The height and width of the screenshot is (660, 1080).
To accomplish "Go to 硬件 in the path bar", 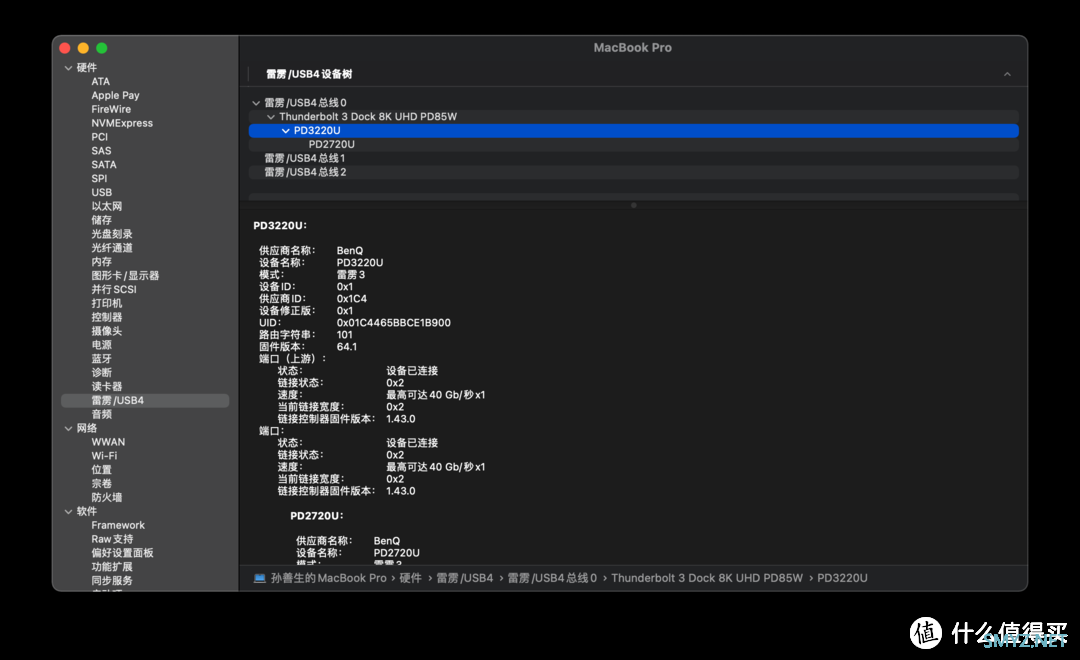I will coord(411,578).
